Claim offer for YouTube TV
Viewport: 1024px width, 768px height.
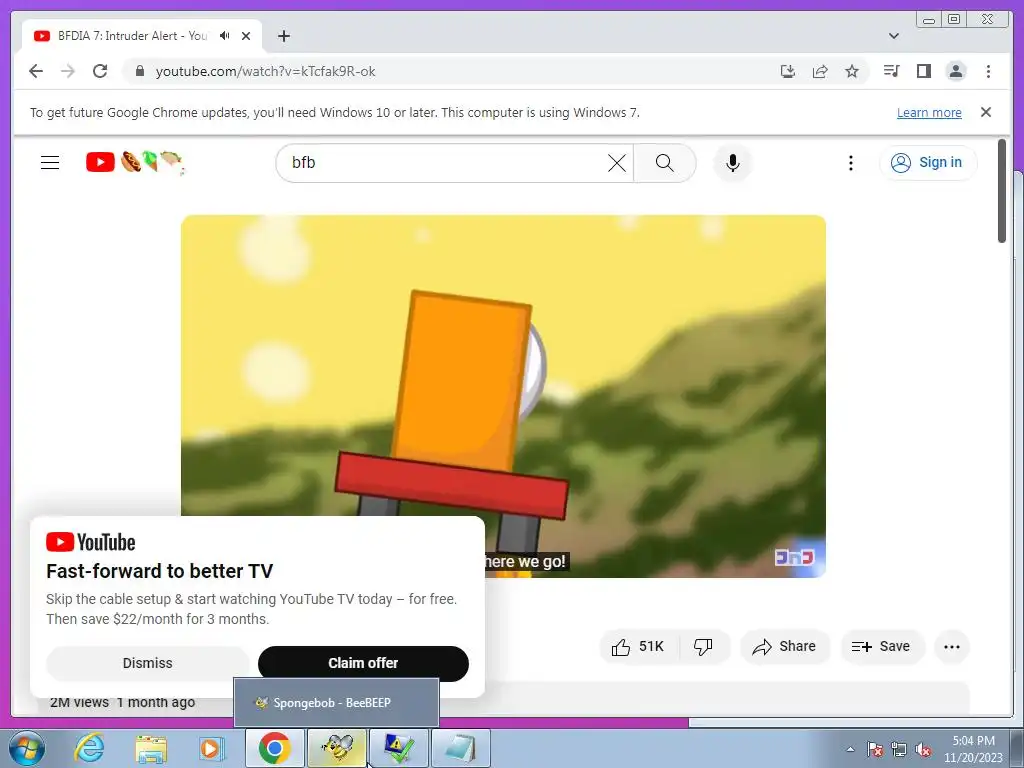click(363, 664)
